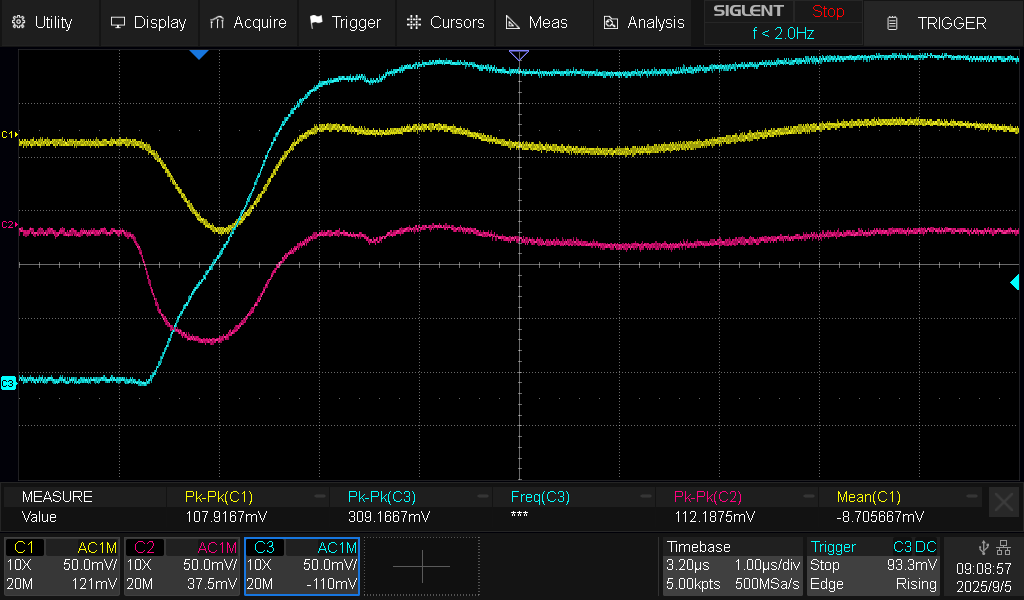Select the C3 channel ground marker
Viewport: 1024px width, 600px height.
pyautogui.click(x=9, y=383)
